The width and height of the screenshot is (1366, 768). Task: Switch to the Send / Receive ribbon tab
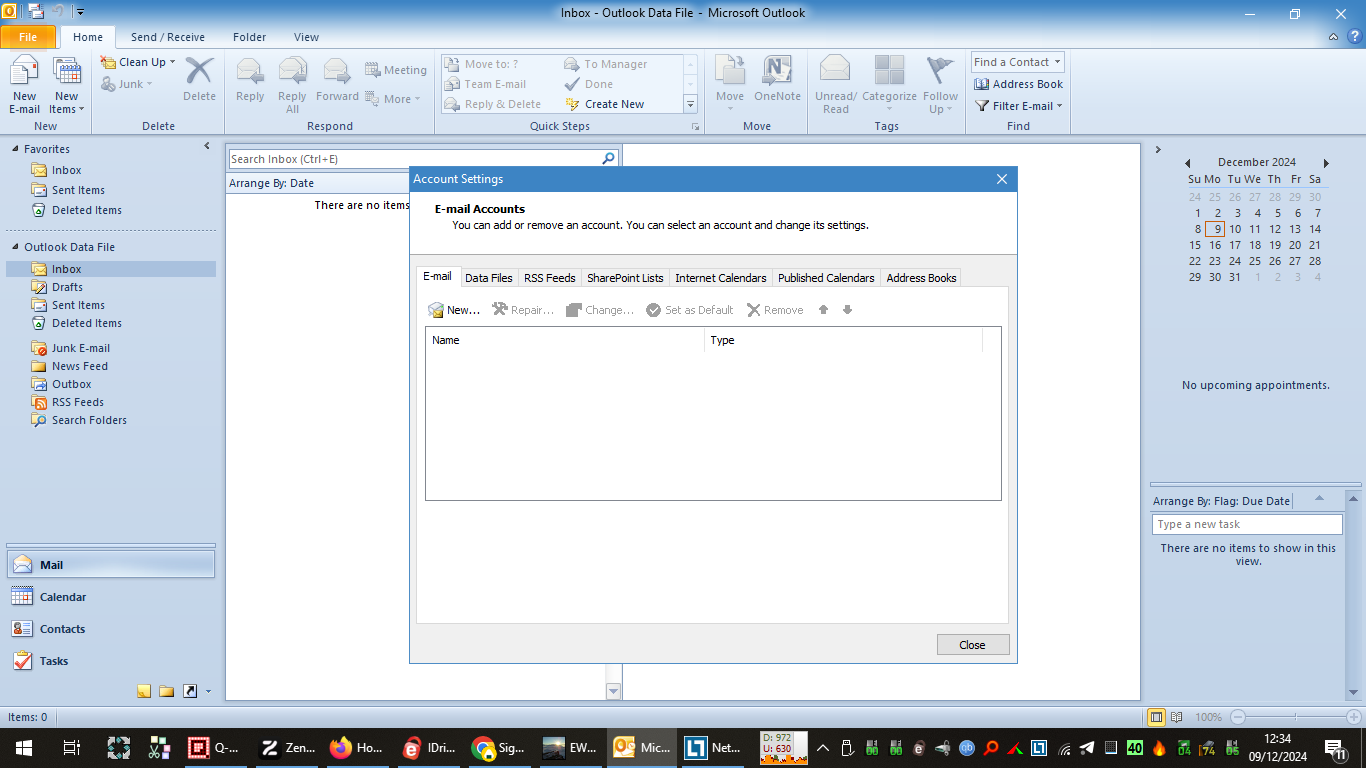(x=168, y=37)
